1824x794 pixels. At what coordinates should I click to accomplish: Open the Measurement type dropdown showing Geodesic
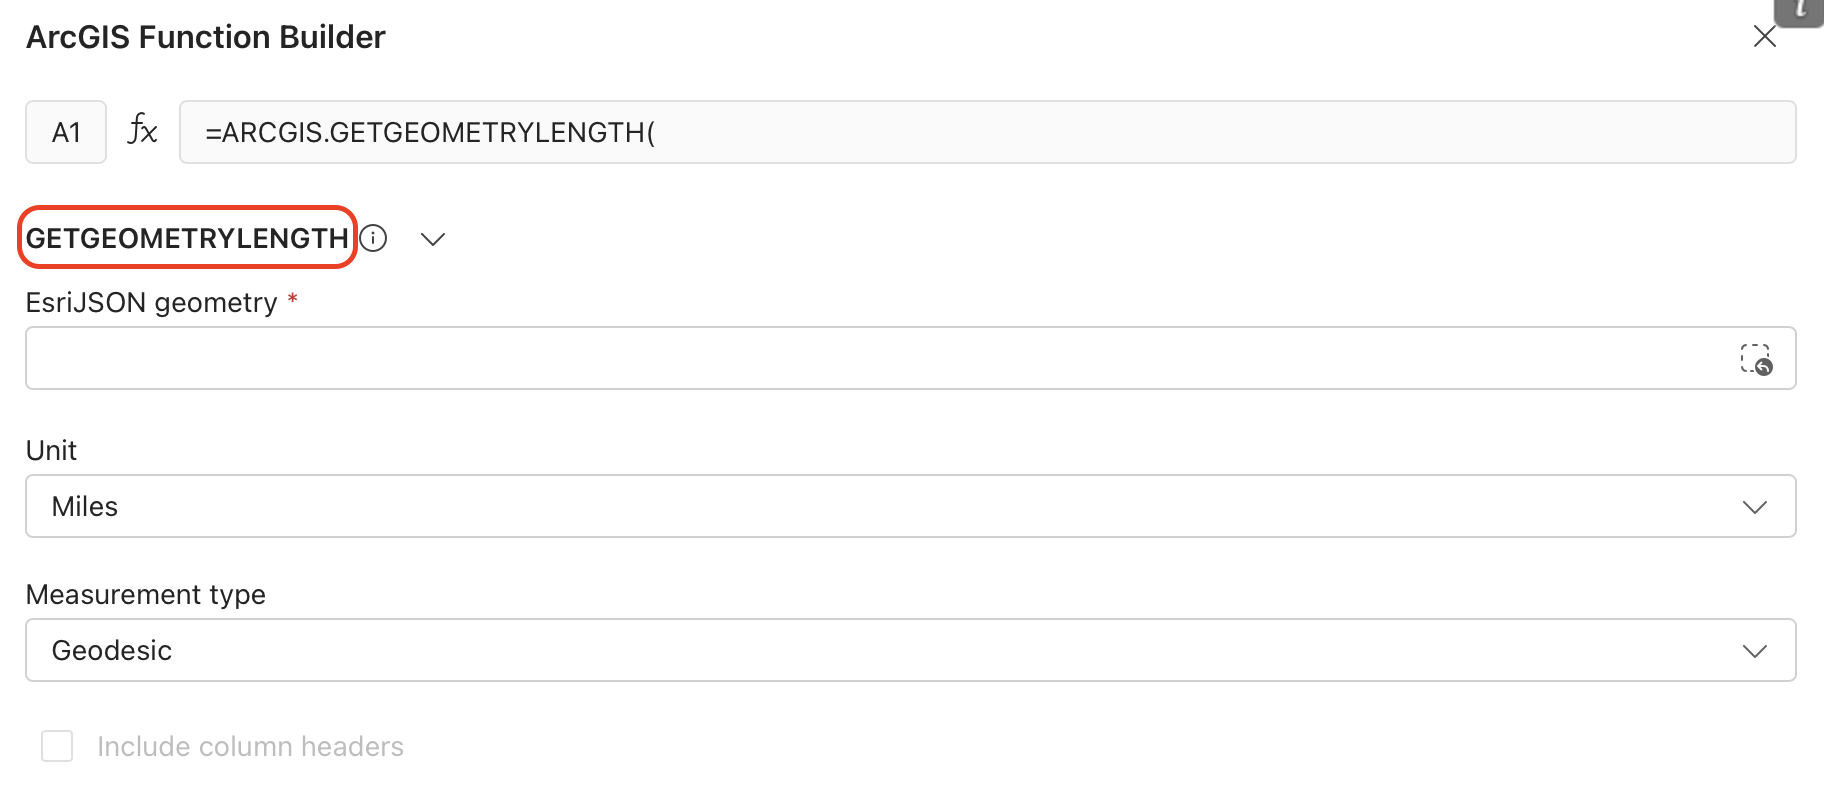pyautogui.click(x=910, y=650)
